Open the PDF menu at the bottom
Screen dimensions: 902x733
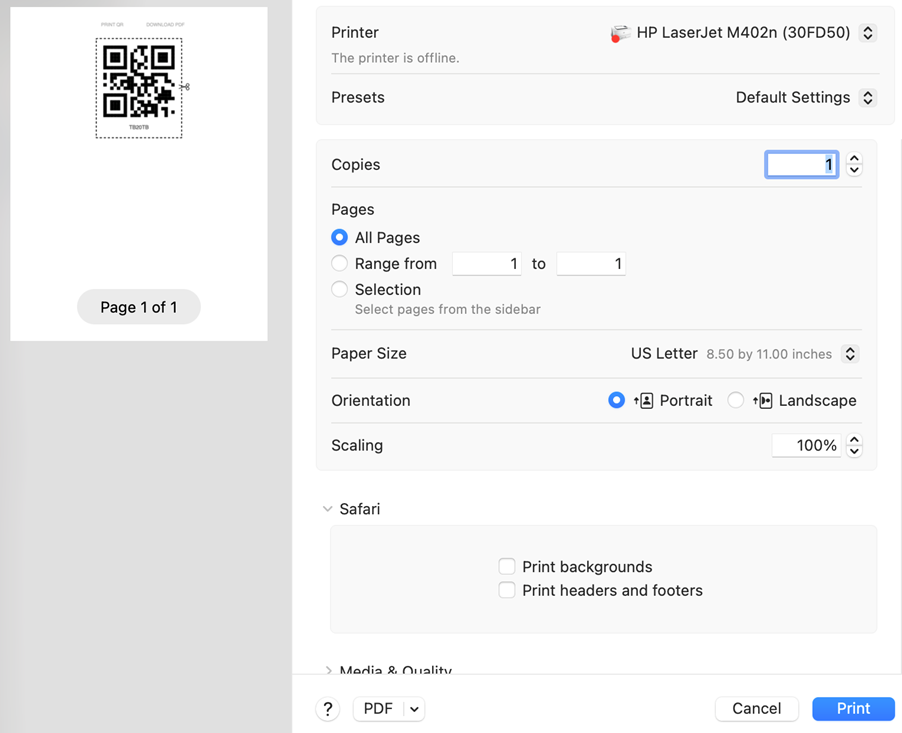(x=388, y=708)
